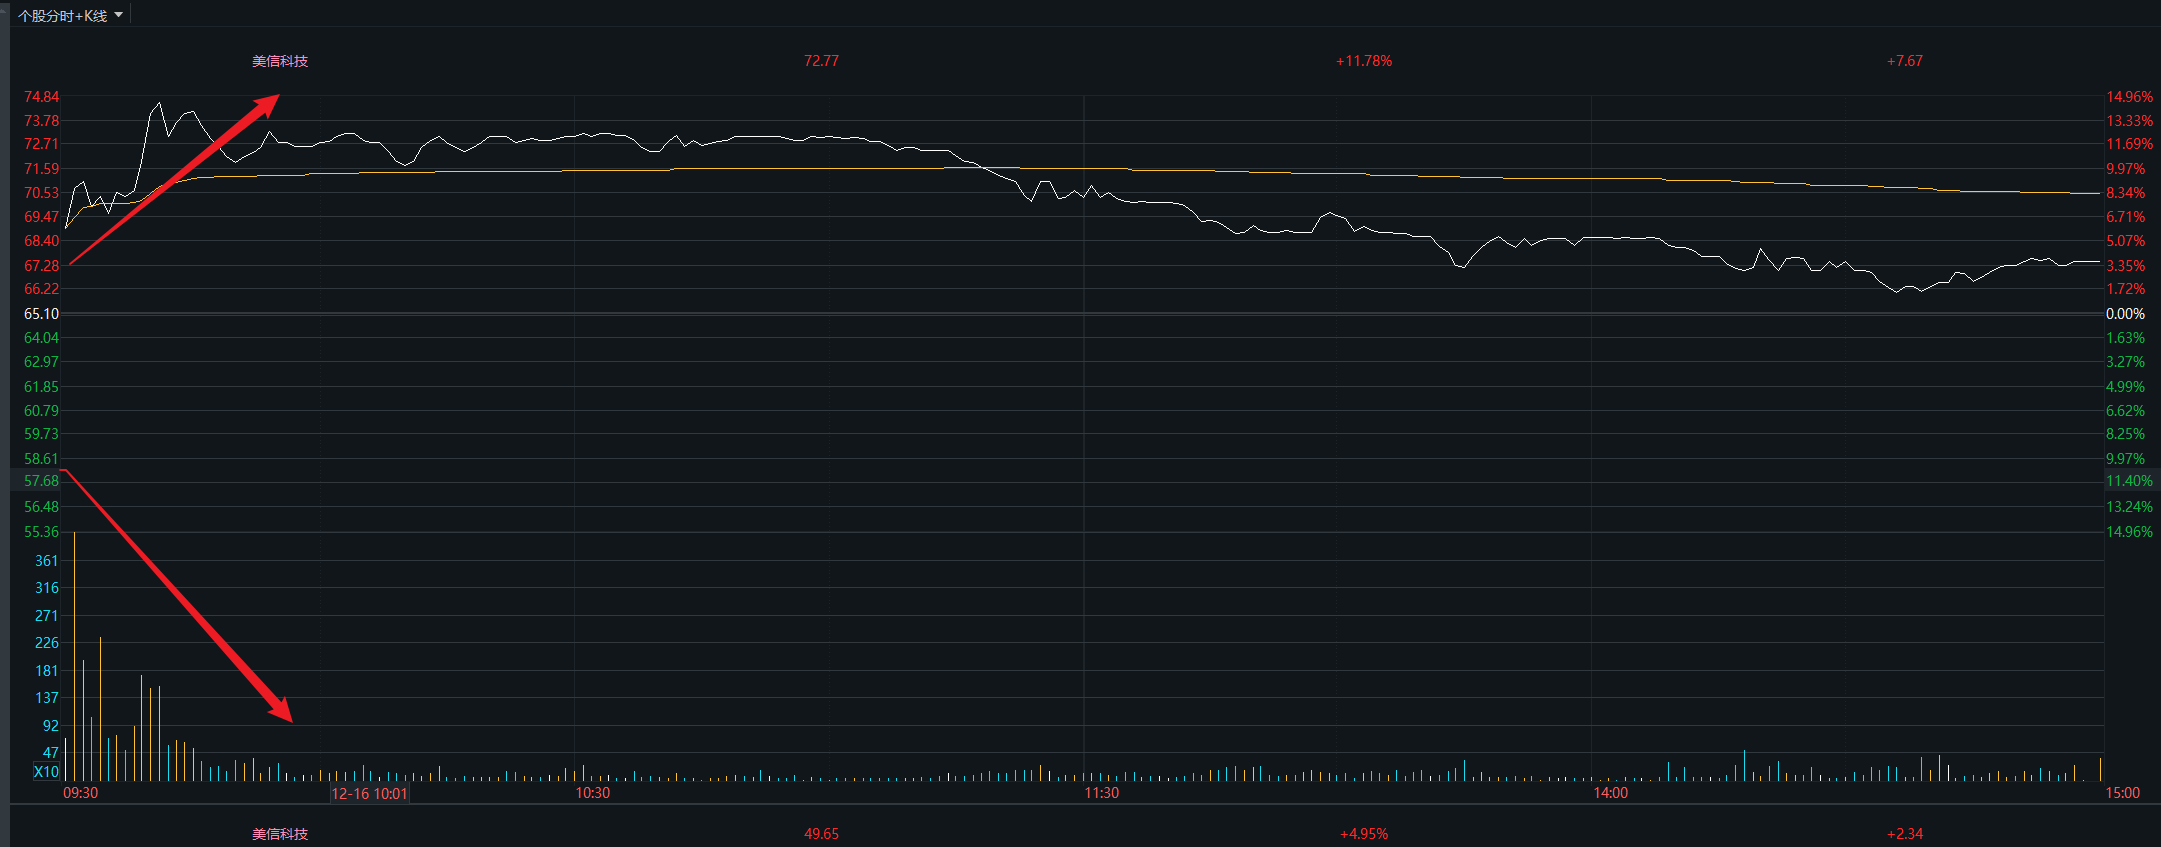The height and width of the screenshot is (847, 2161).
Task: Click the +11.78% change percentage at top
Action: point(1364,61)
